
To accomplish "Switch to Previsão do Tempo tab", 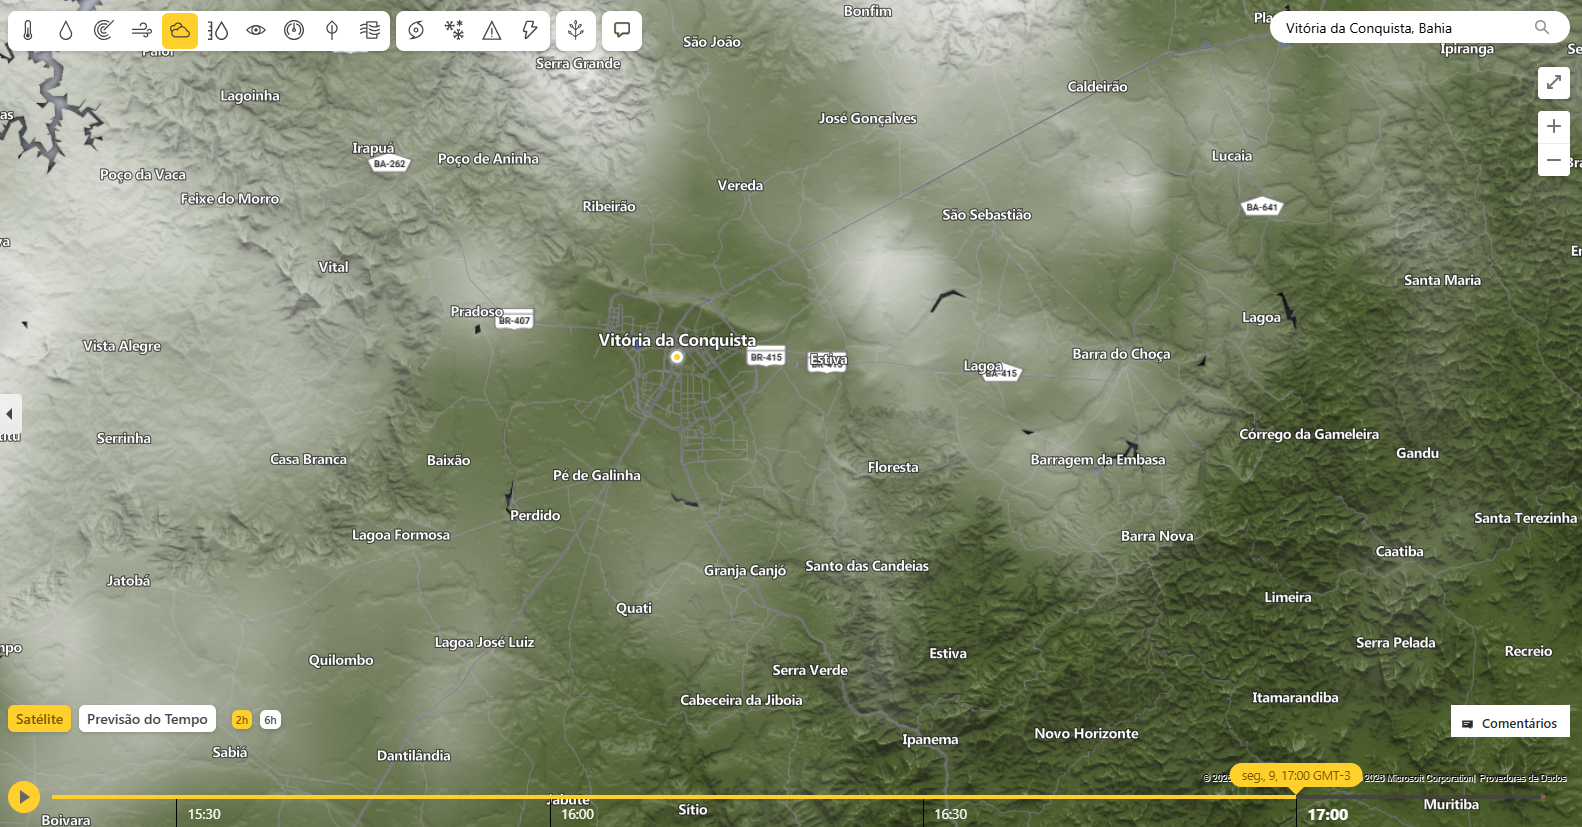I will (147, 719).
